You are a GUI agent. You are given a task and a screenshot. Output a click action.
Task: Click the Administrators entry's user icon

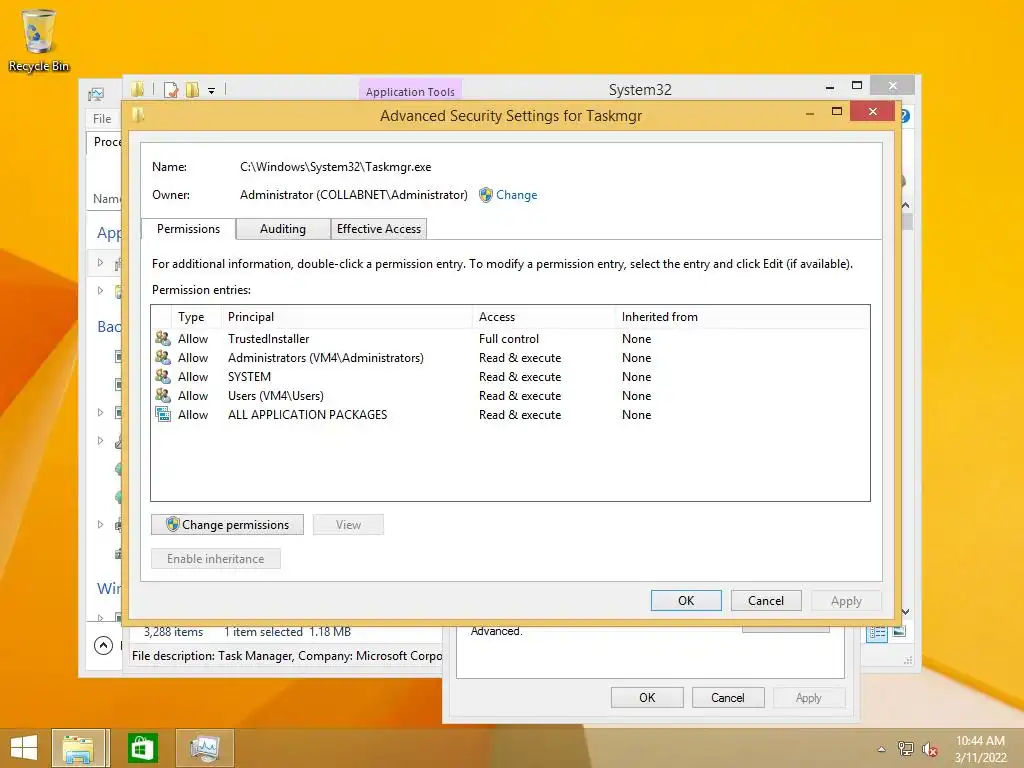pos(163,357)
